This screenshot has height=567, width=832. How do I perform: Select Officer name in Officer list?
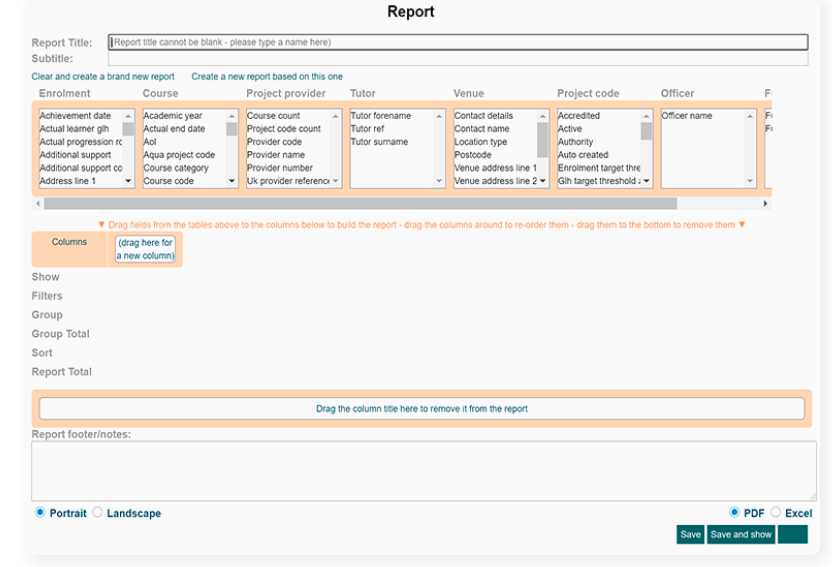687,116
